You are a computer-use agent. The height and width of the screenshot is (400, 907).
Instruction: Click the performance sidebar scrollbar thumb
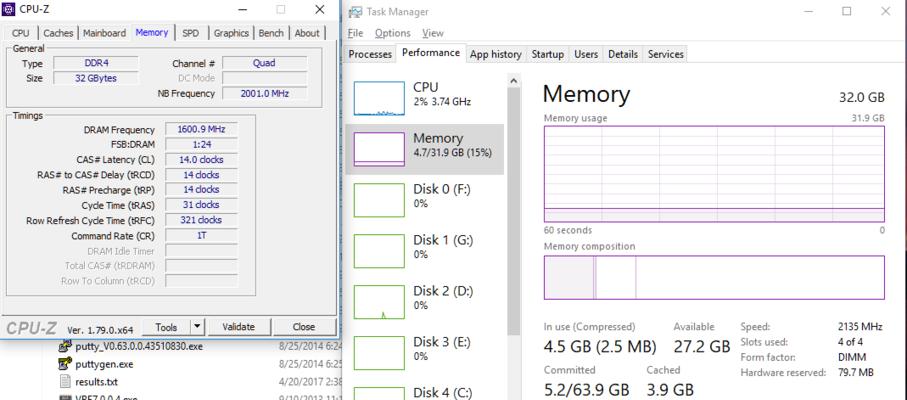(x=513, y=212)
